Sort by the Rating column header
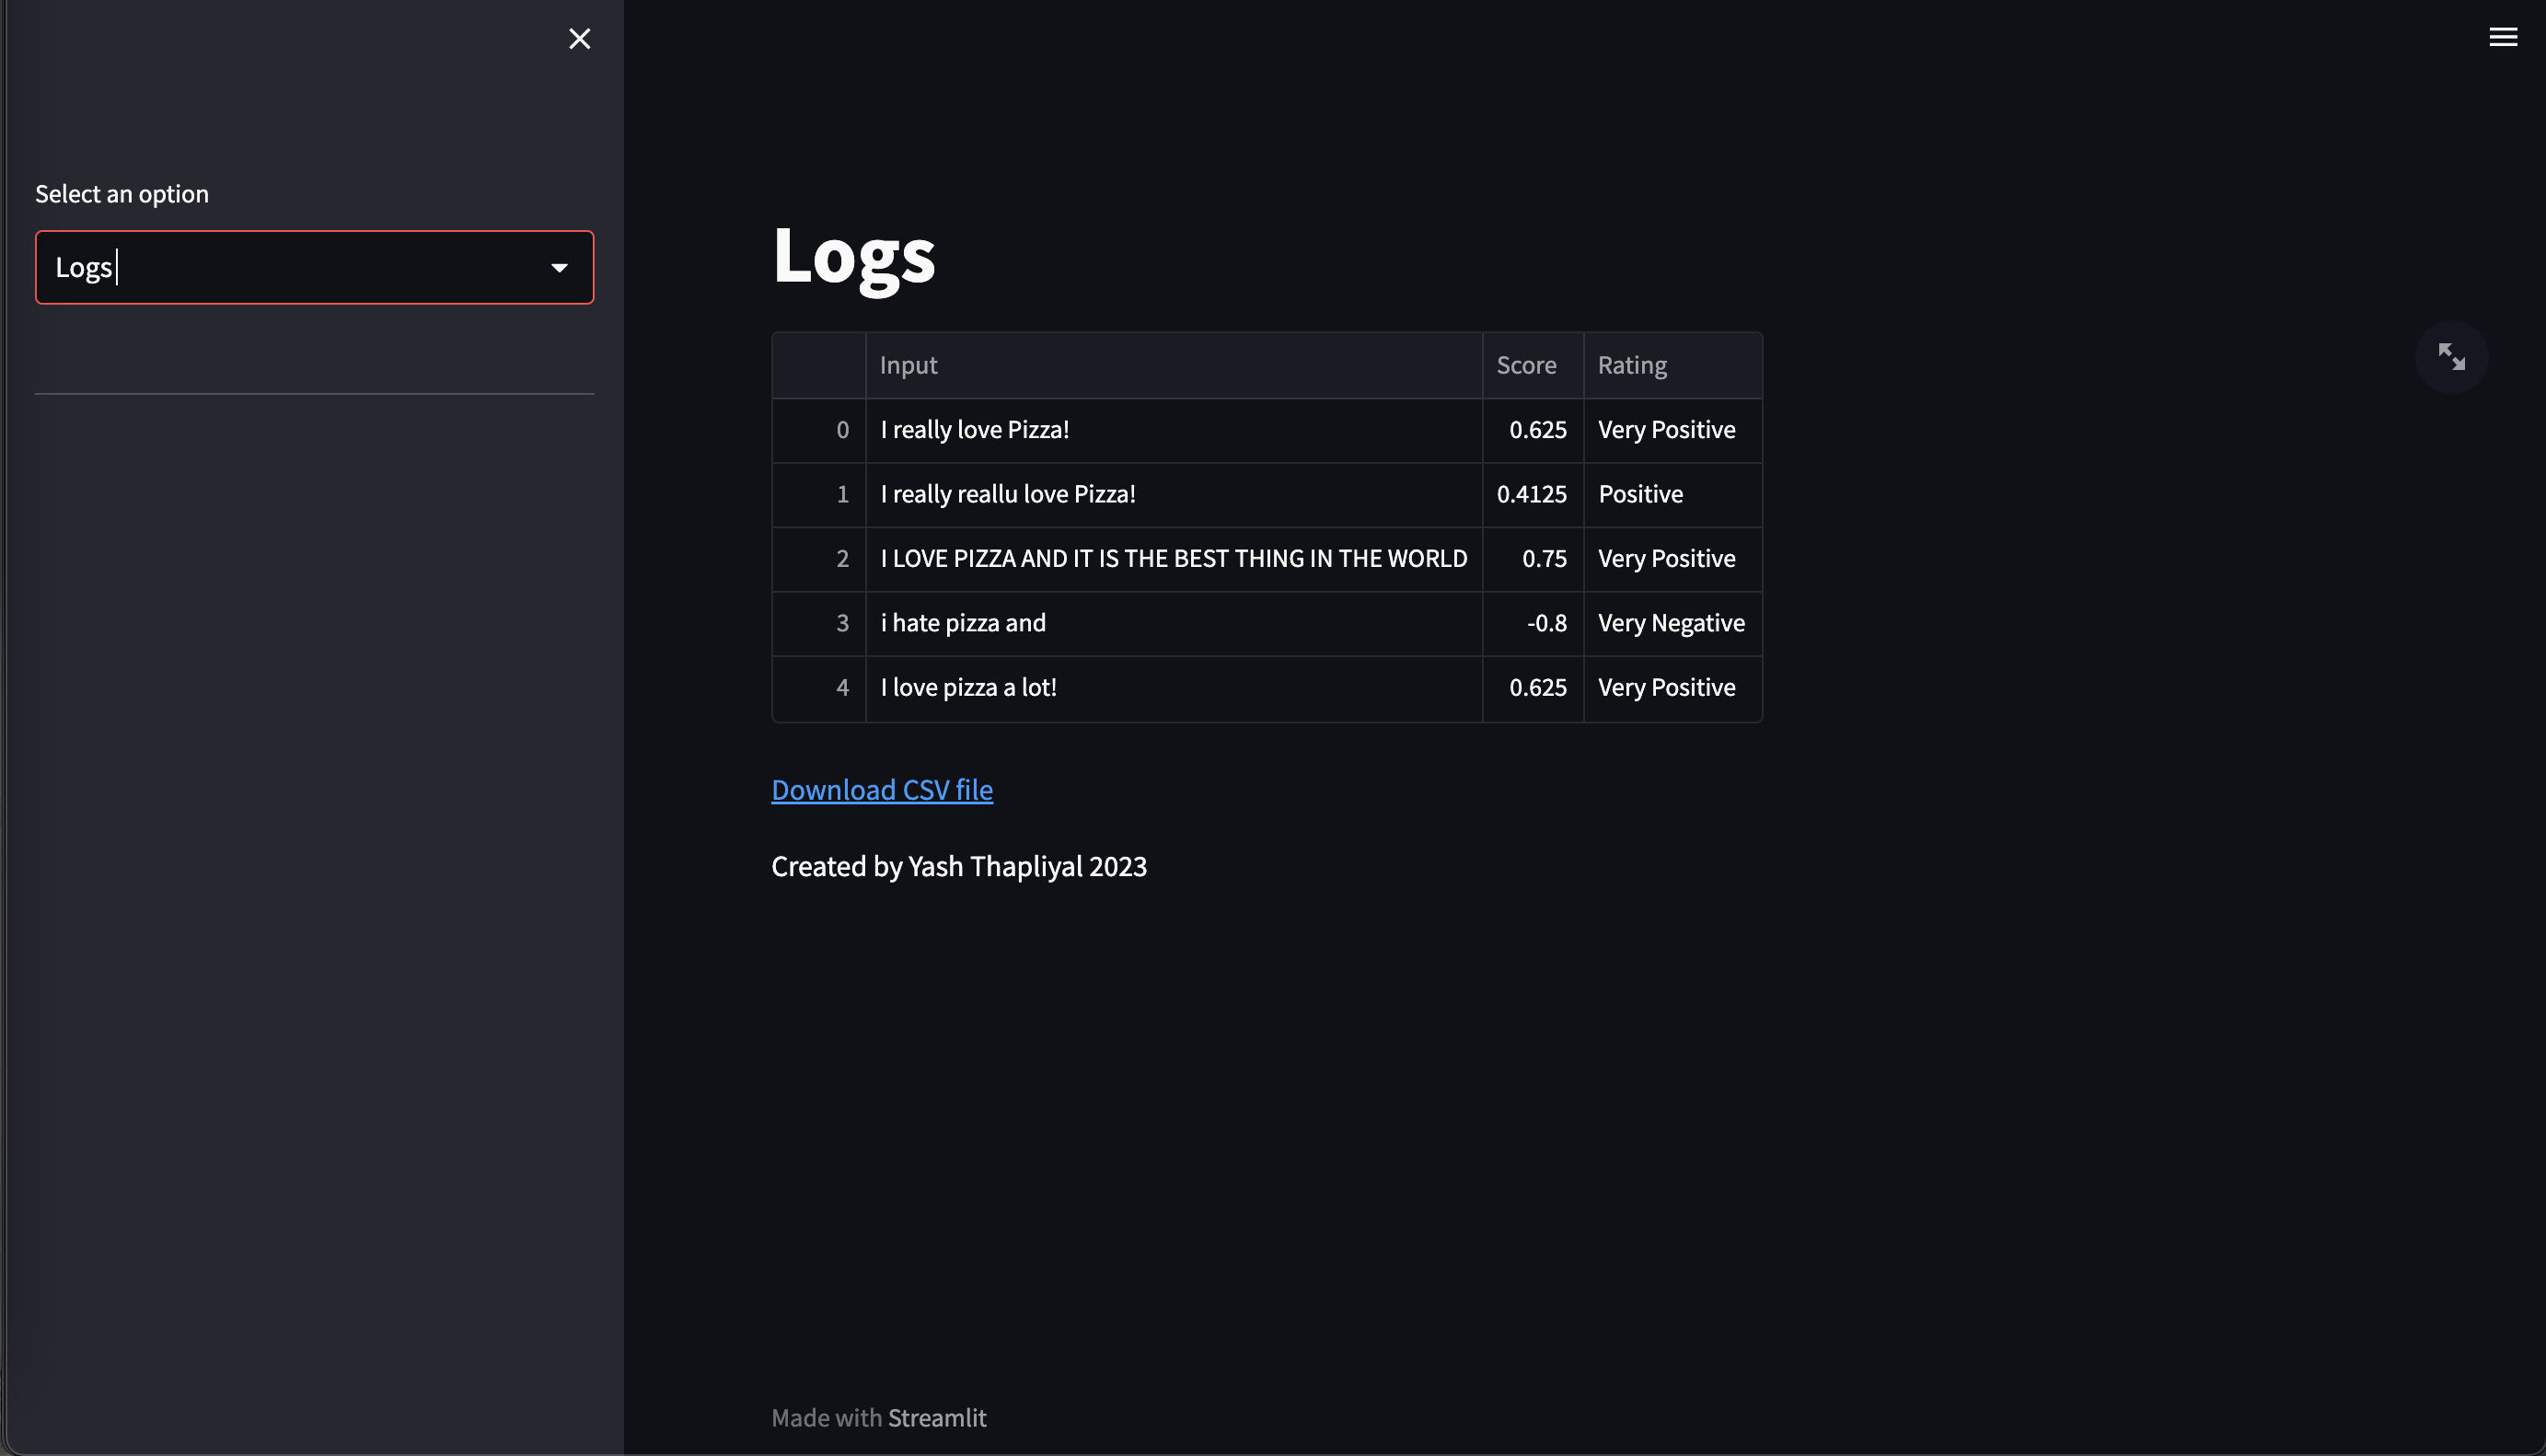Viewport: 2546px width, 1456px height. pyautogui.click(x=1631, y=366)
